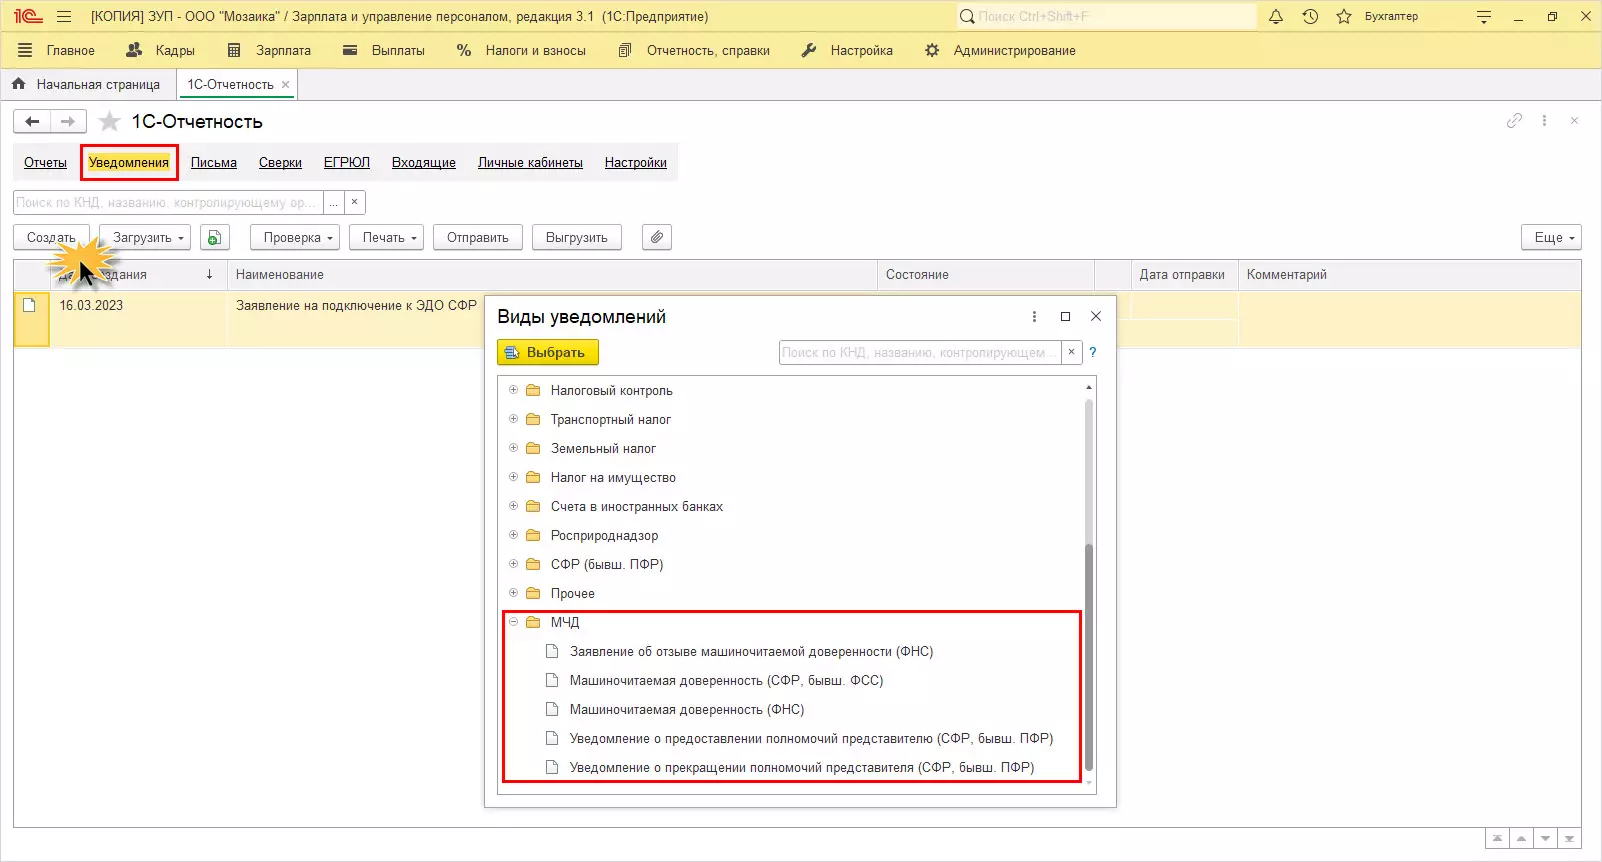Select Машиночитаемая доверенность (ФНС) item
The height and width of the screenshot is (862, 1602).
[x=686, y=709]
